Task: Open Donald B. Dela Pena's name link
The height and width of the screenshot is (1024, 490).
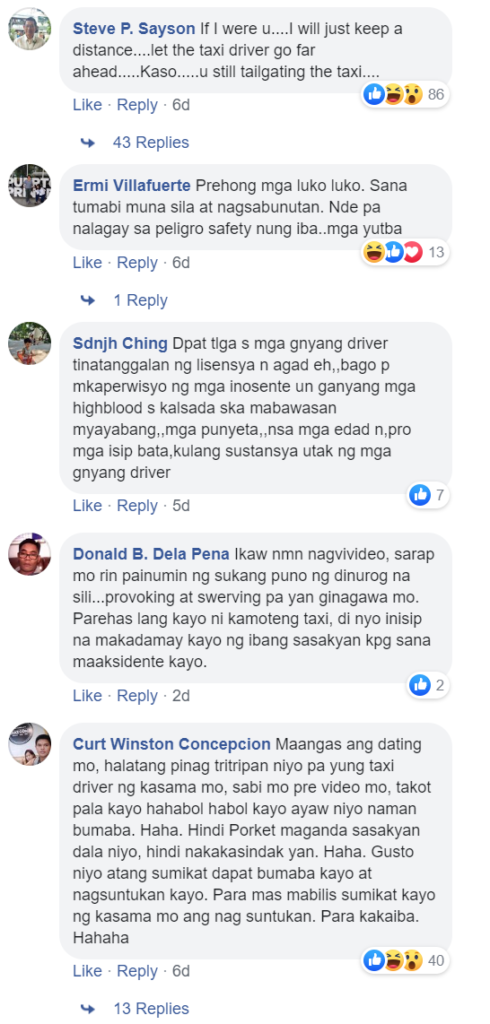Action: (151, 554)
